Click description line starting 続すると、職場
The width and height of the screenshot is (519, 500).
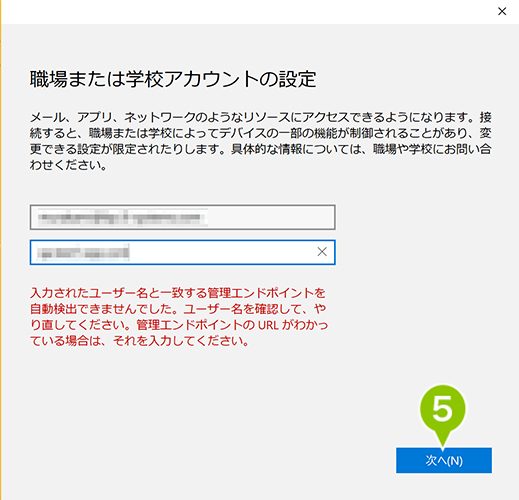point(261,133)
